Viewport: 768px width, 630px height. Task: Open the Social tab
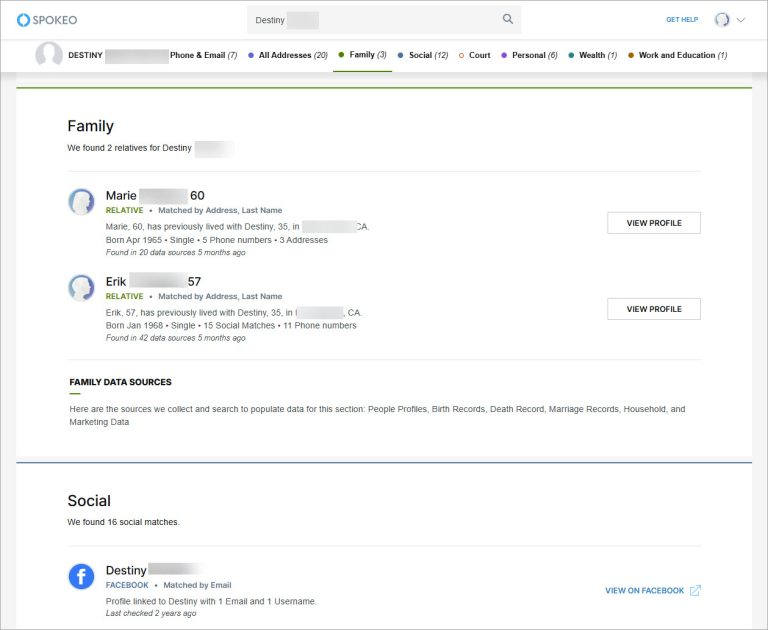[423, 55]
